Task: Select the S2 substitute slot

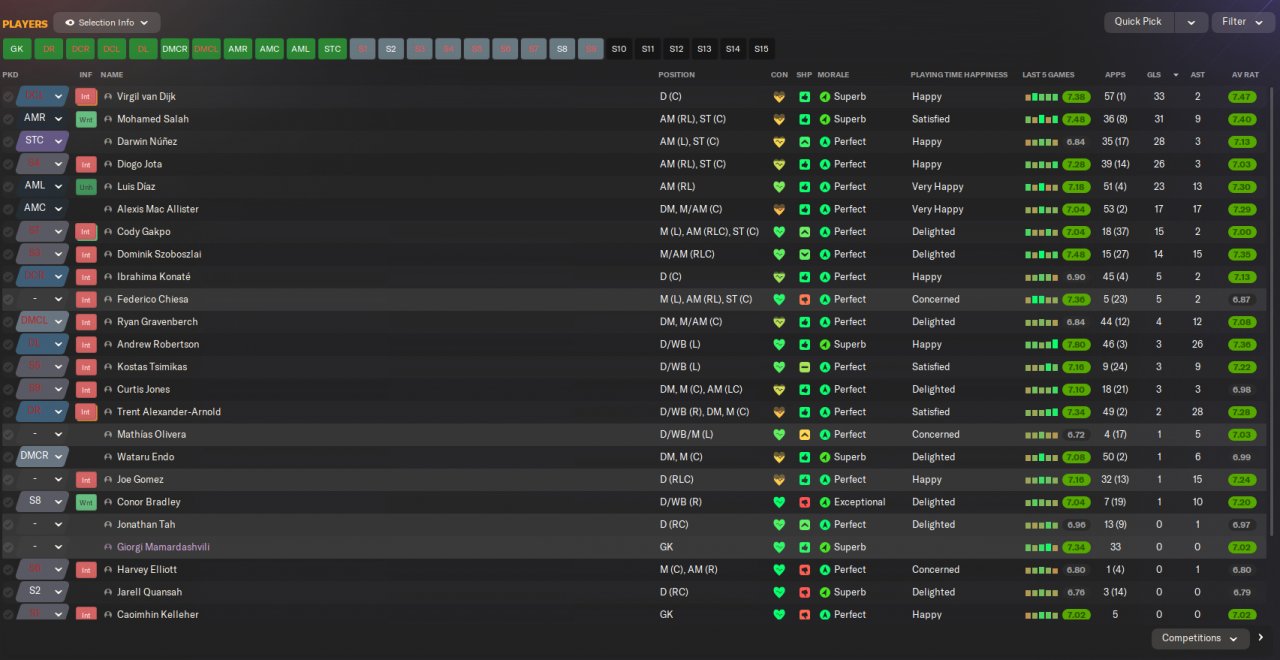Action: click(x=391, y=49)
